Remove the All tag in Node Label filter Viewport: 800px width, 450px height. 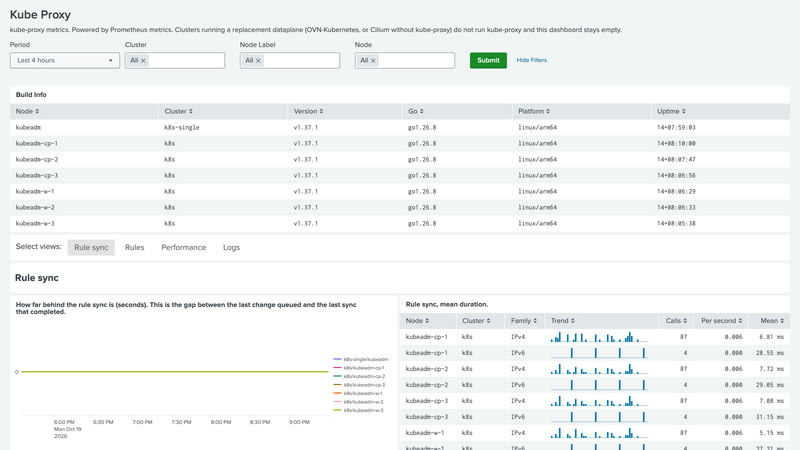click(258, 61)
